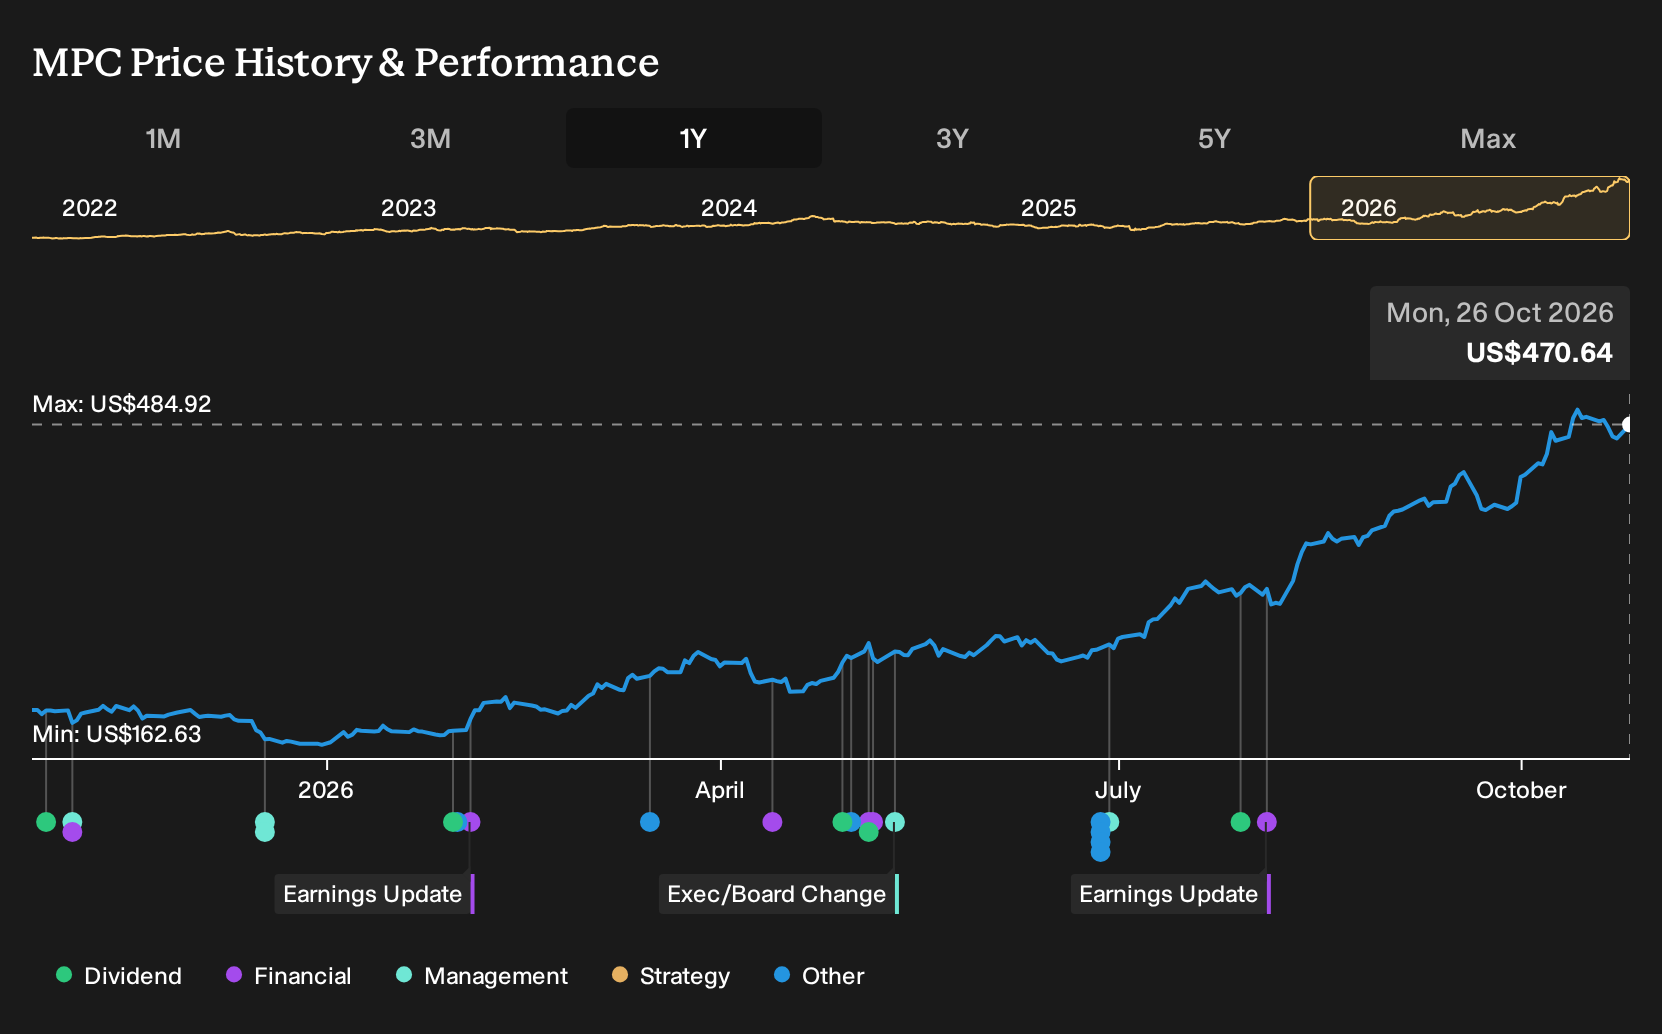This screenshot has width=1662, height=1034.
Task: Select purple Financial marker in May cluster
Action: click(x=872, y=821)
